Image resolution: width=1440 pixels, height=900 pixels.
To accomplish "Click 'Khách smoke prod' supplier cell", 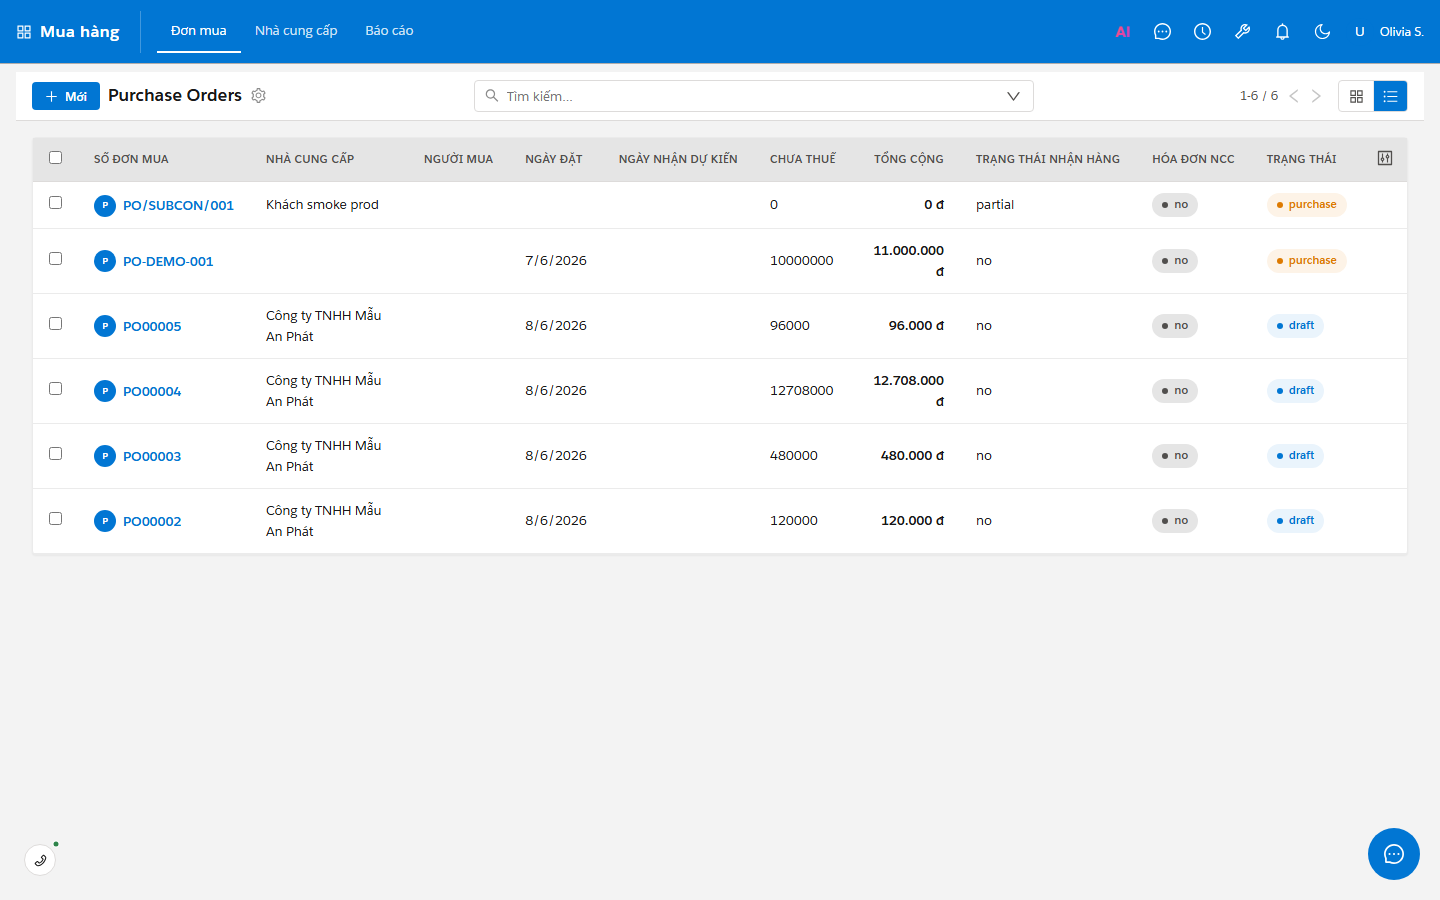I will tap(322, 205).
